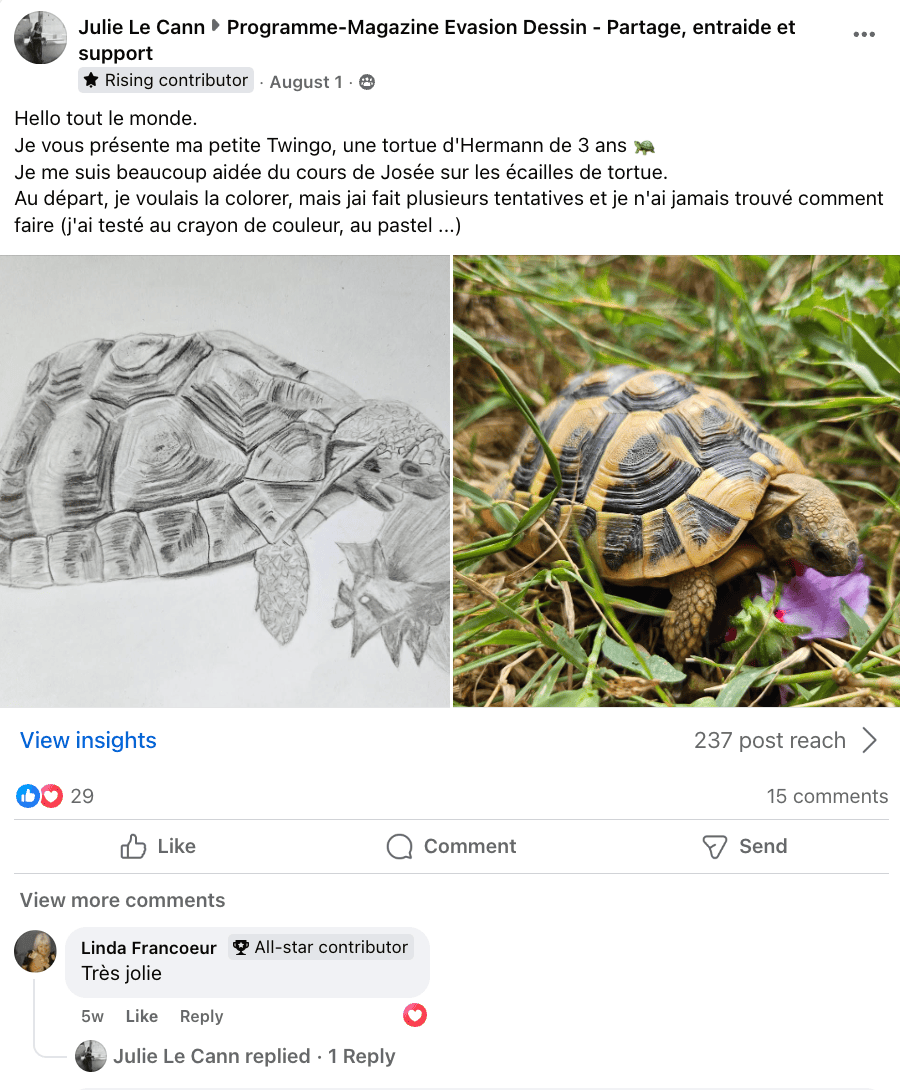This screenshot has width=900, height=1090.
Task: Open the blue like reaction icon
Action: 28,795
